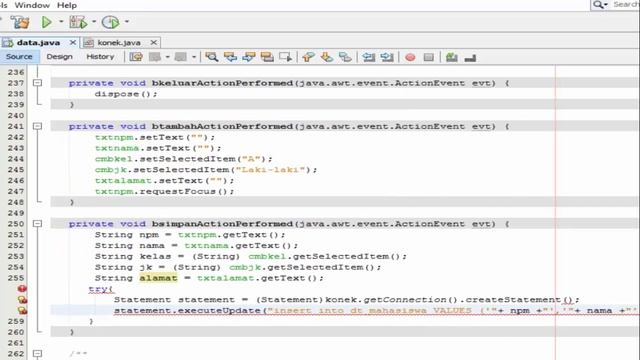
Task: Click the data.java file tab icon
Action: pos(7,42)
